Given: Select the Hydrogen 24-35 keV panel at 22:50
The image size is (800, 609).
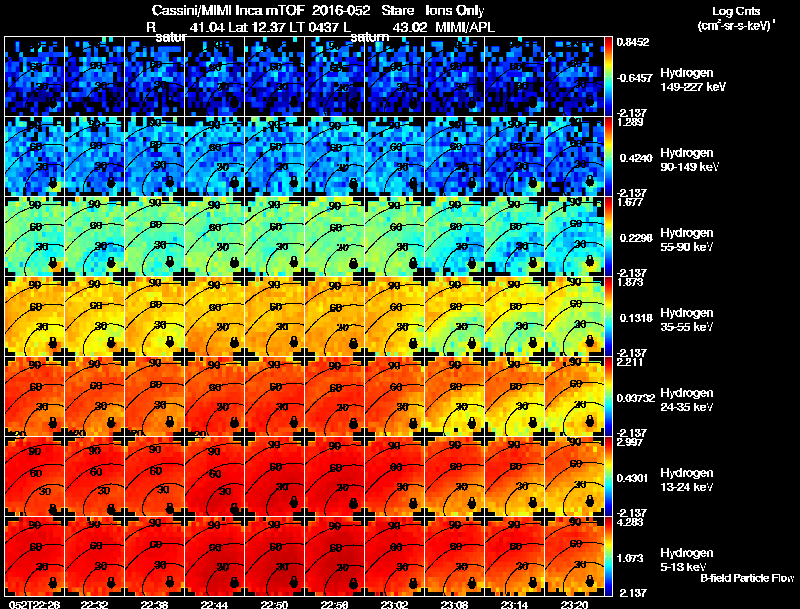Looking at the screenshot, I should [x=274, y=397].
